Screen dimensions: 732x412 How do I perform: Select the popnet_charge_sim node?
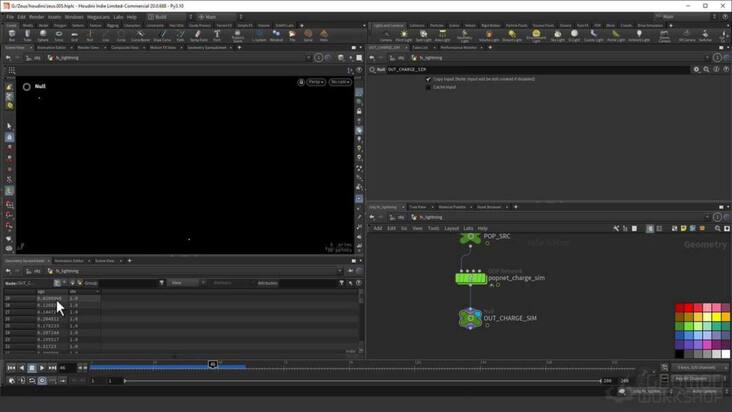coord(470,278)
